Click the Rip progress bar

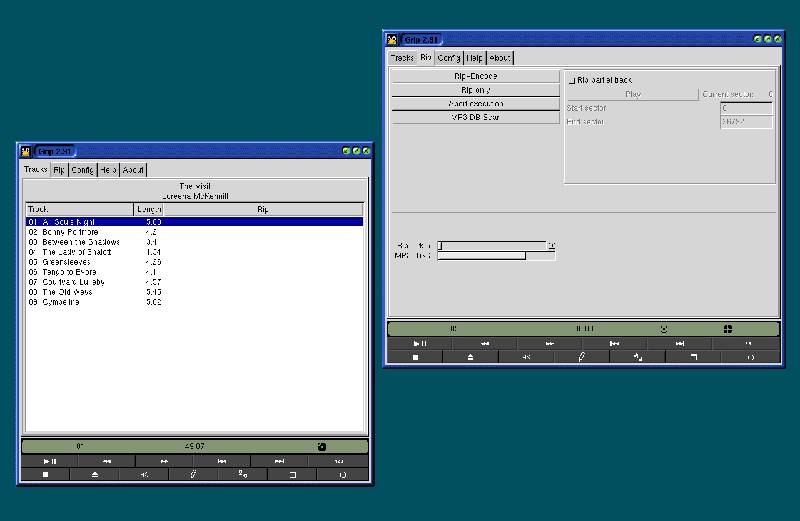[x=492, y=244]
